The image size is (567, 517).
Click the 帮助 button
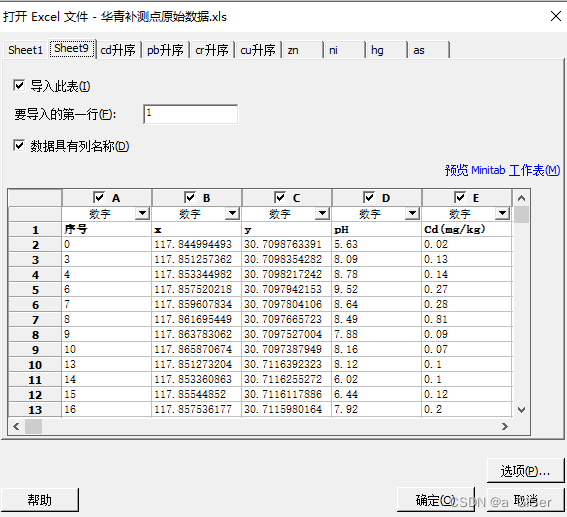click(40, 500)
